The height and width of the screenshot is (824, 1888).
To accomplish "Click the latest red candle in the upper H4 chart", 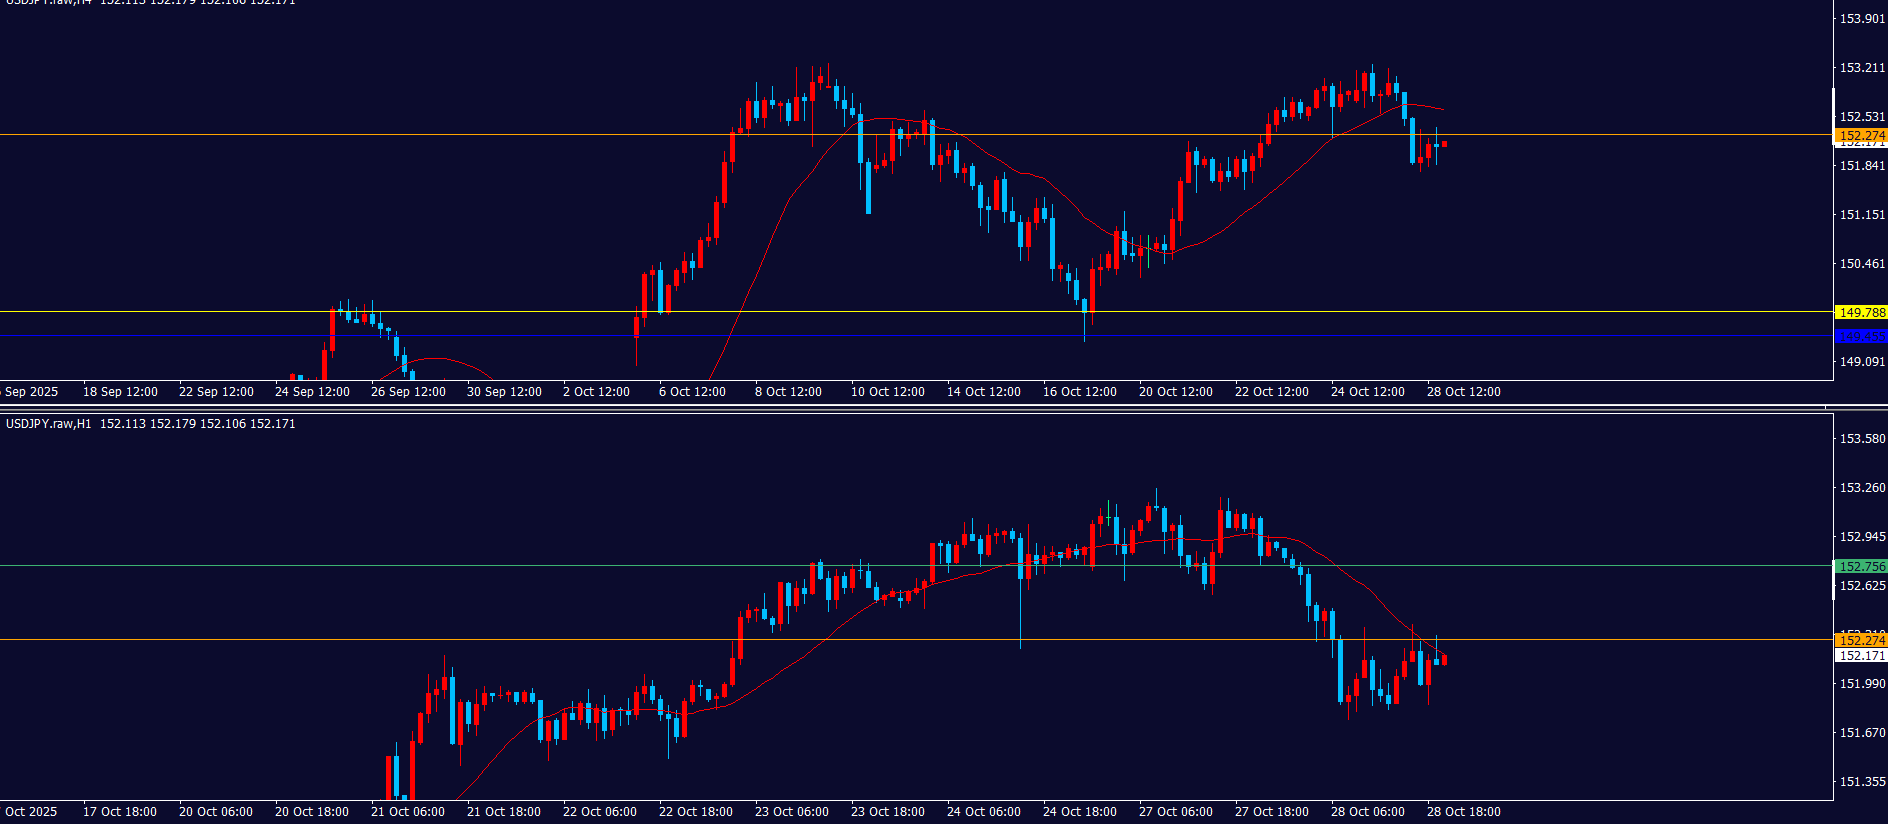I will click(x=1444, y=144).
